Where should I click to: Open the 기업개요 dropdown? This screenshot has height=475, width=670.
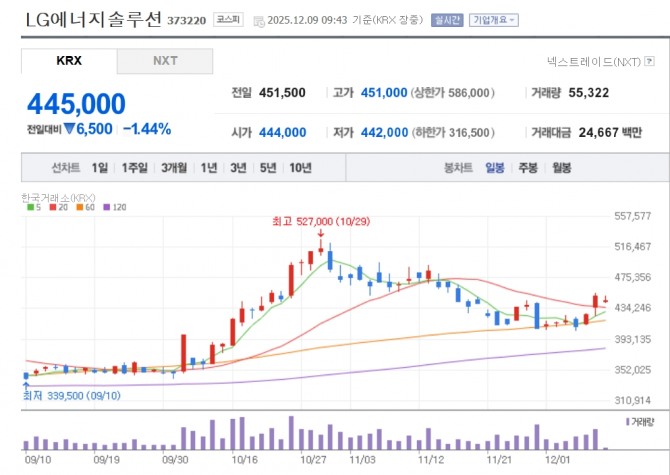(x=494, y=20)
